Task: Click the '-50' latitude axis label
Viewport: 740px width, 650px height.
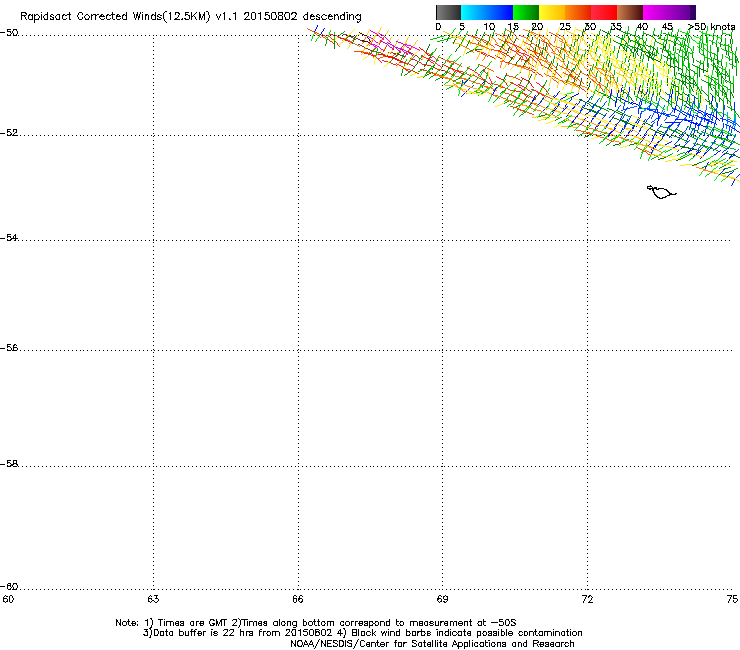Action: [9, 33]
